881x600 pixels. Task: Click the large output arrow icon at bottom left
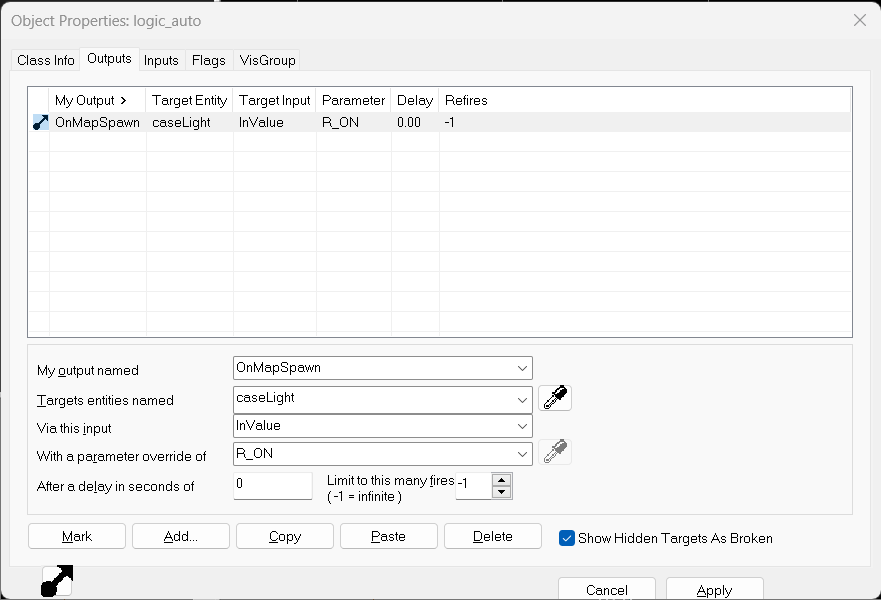click(57, 582)
